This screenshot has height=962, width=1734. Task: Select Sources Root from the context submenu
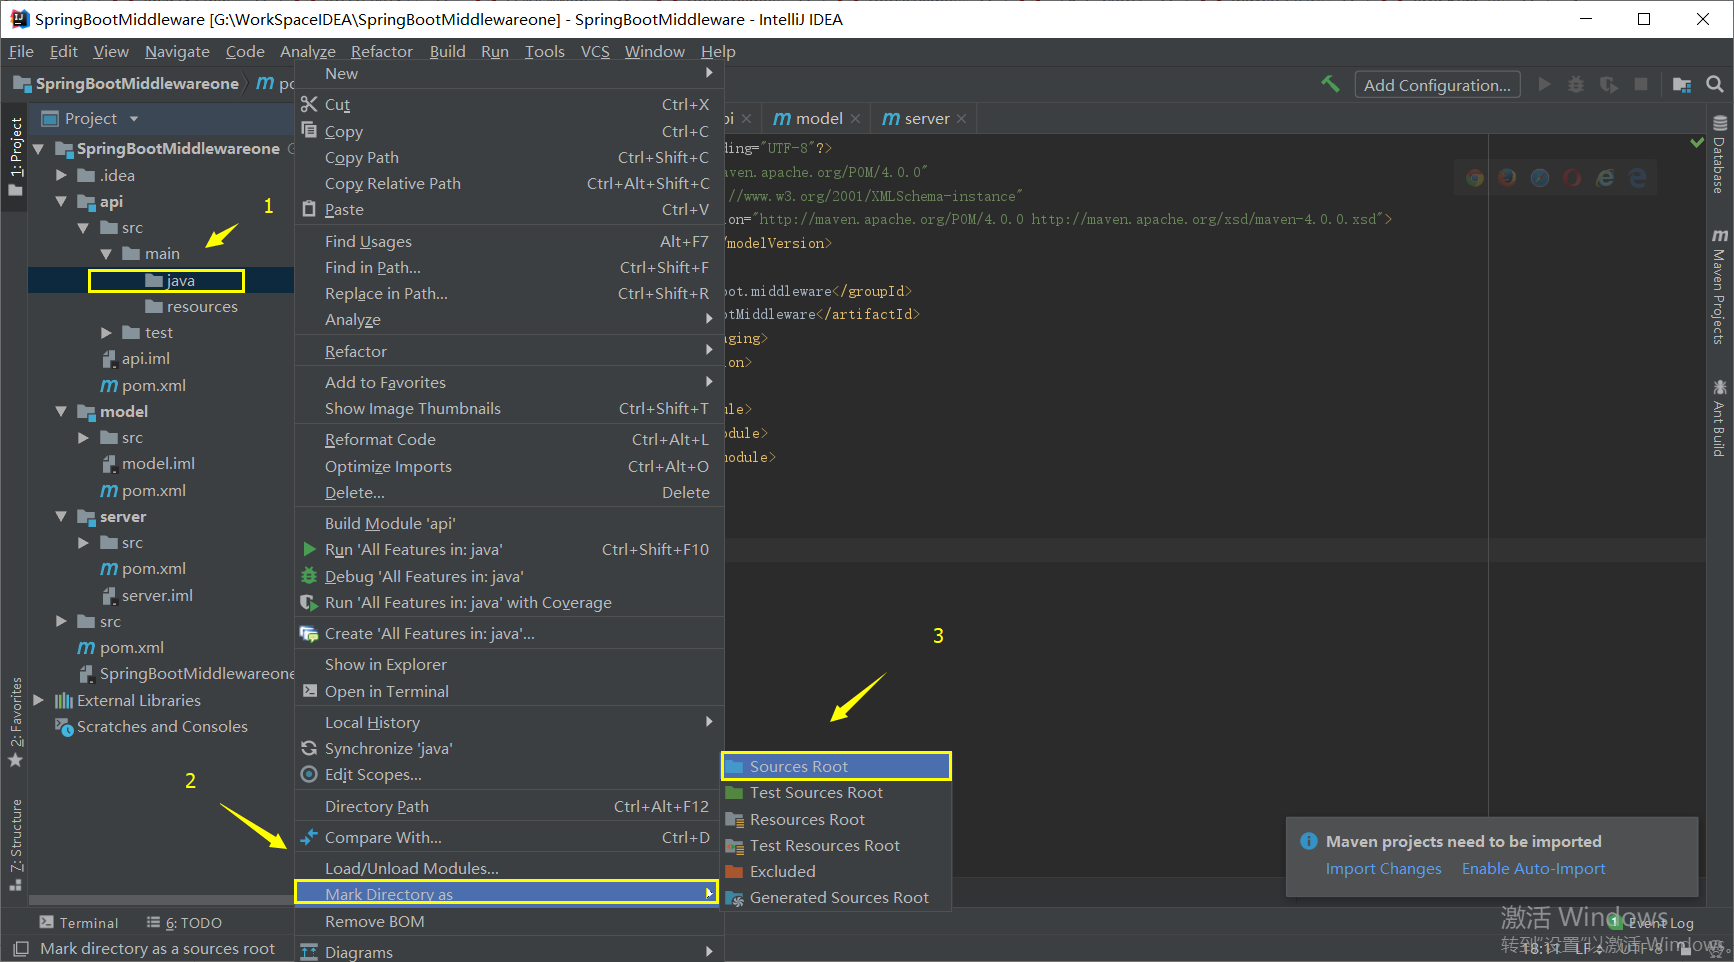[x=802, y=765]
